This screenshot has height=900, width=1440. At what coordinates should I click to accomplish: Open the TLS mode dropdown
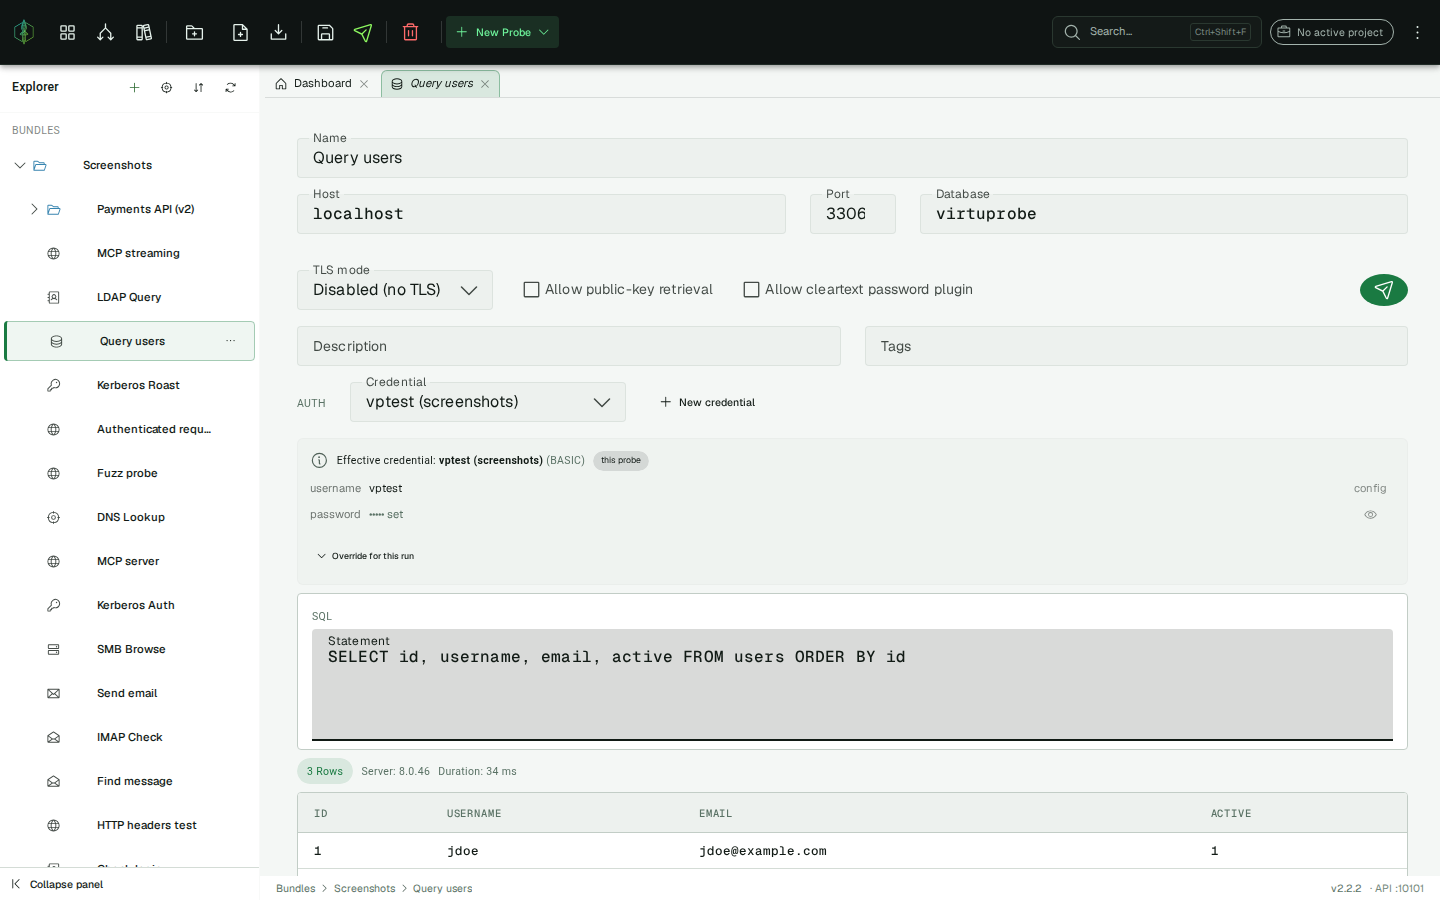tap(395, 290)
